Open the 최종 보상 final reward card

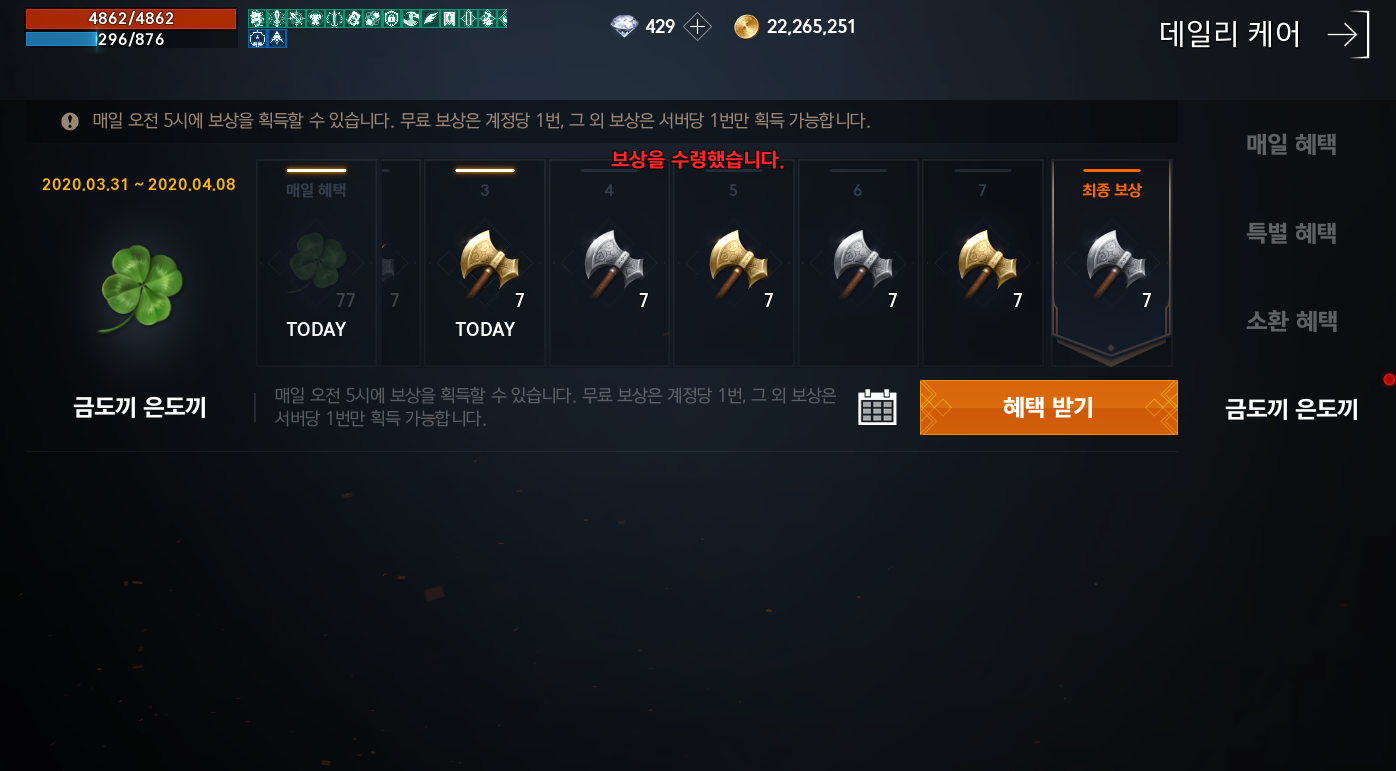(x=1111, y=263)
